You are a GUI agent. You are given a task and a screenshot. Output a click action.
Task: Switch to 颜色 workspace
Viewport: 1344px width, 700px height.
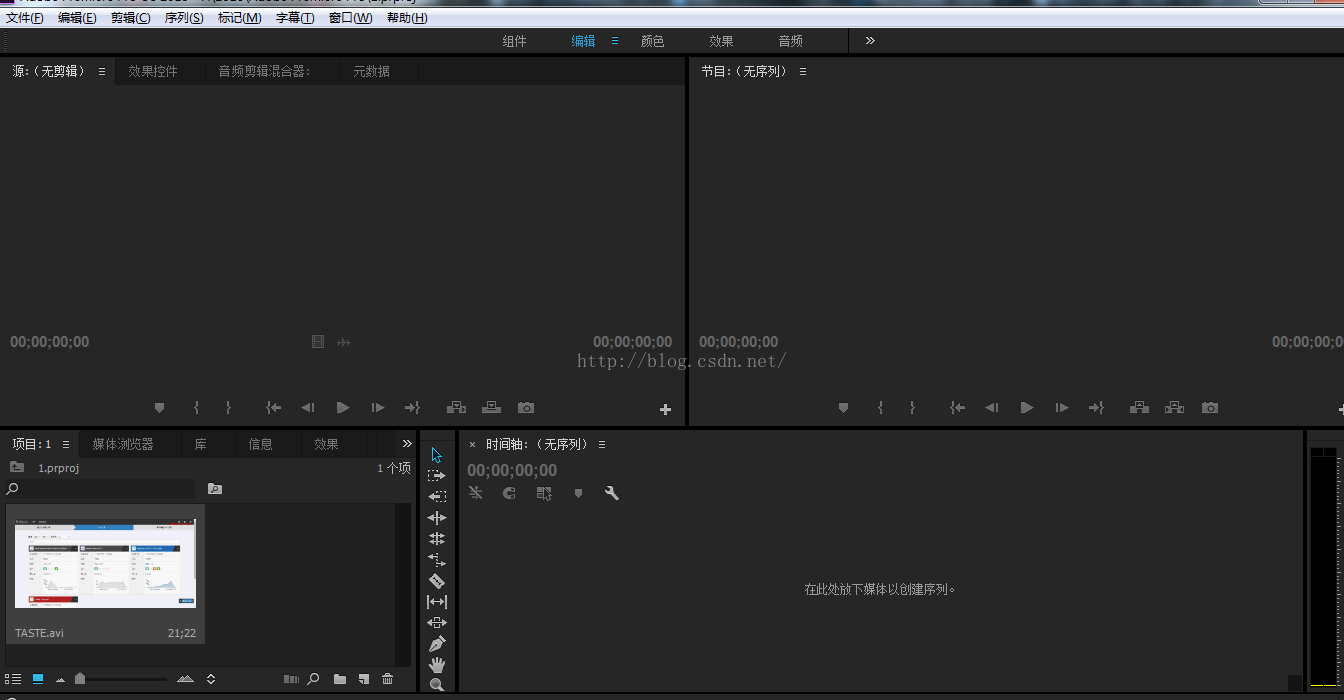(652, 41)
